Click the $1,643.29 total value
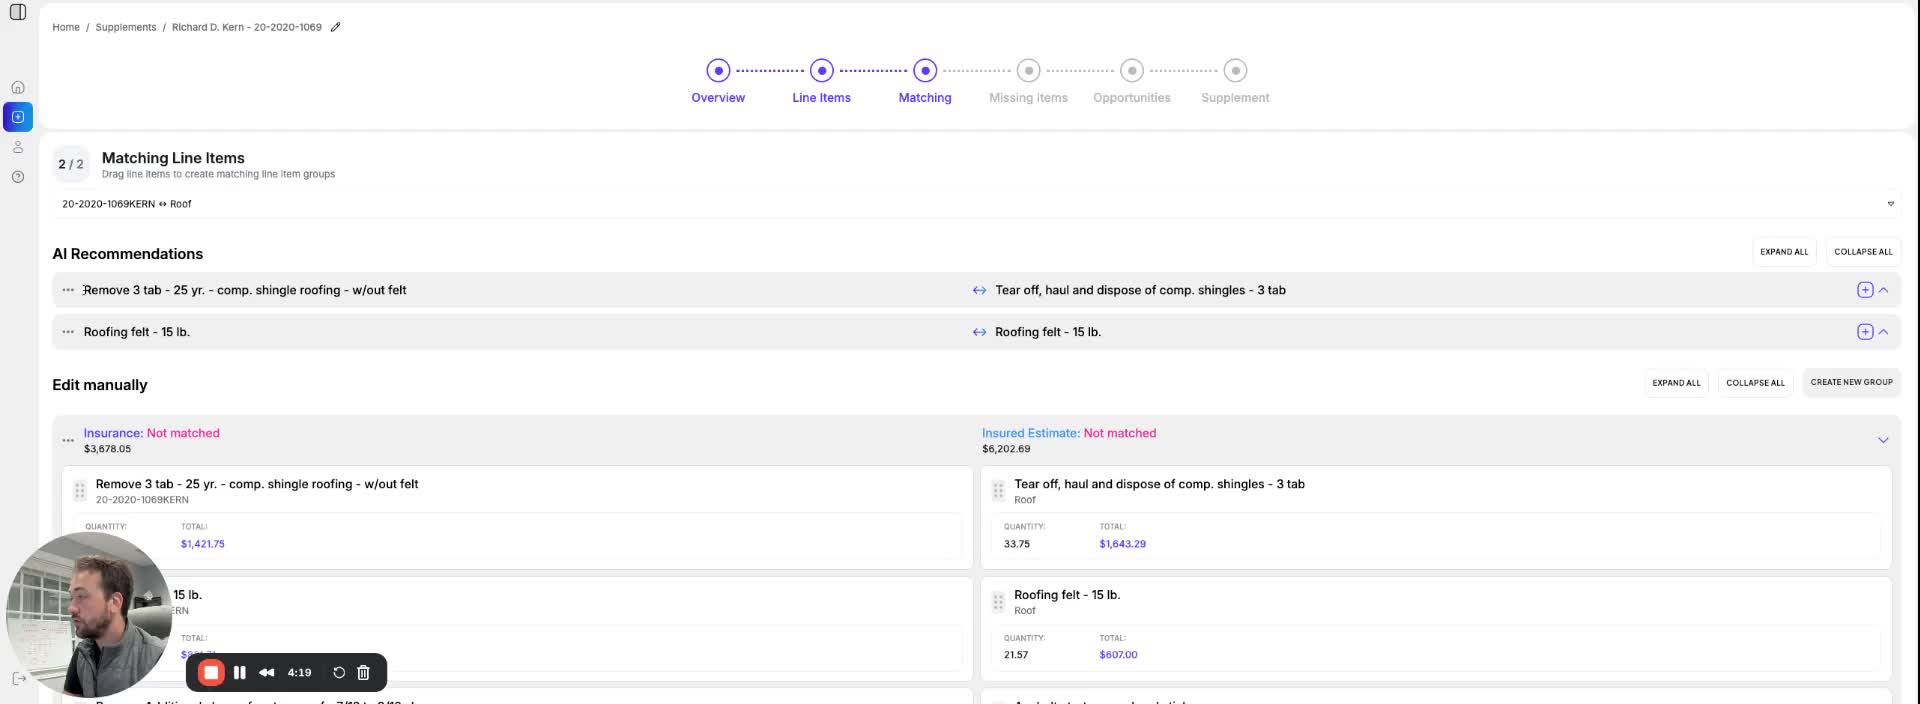 click(x=1122, y=544)
